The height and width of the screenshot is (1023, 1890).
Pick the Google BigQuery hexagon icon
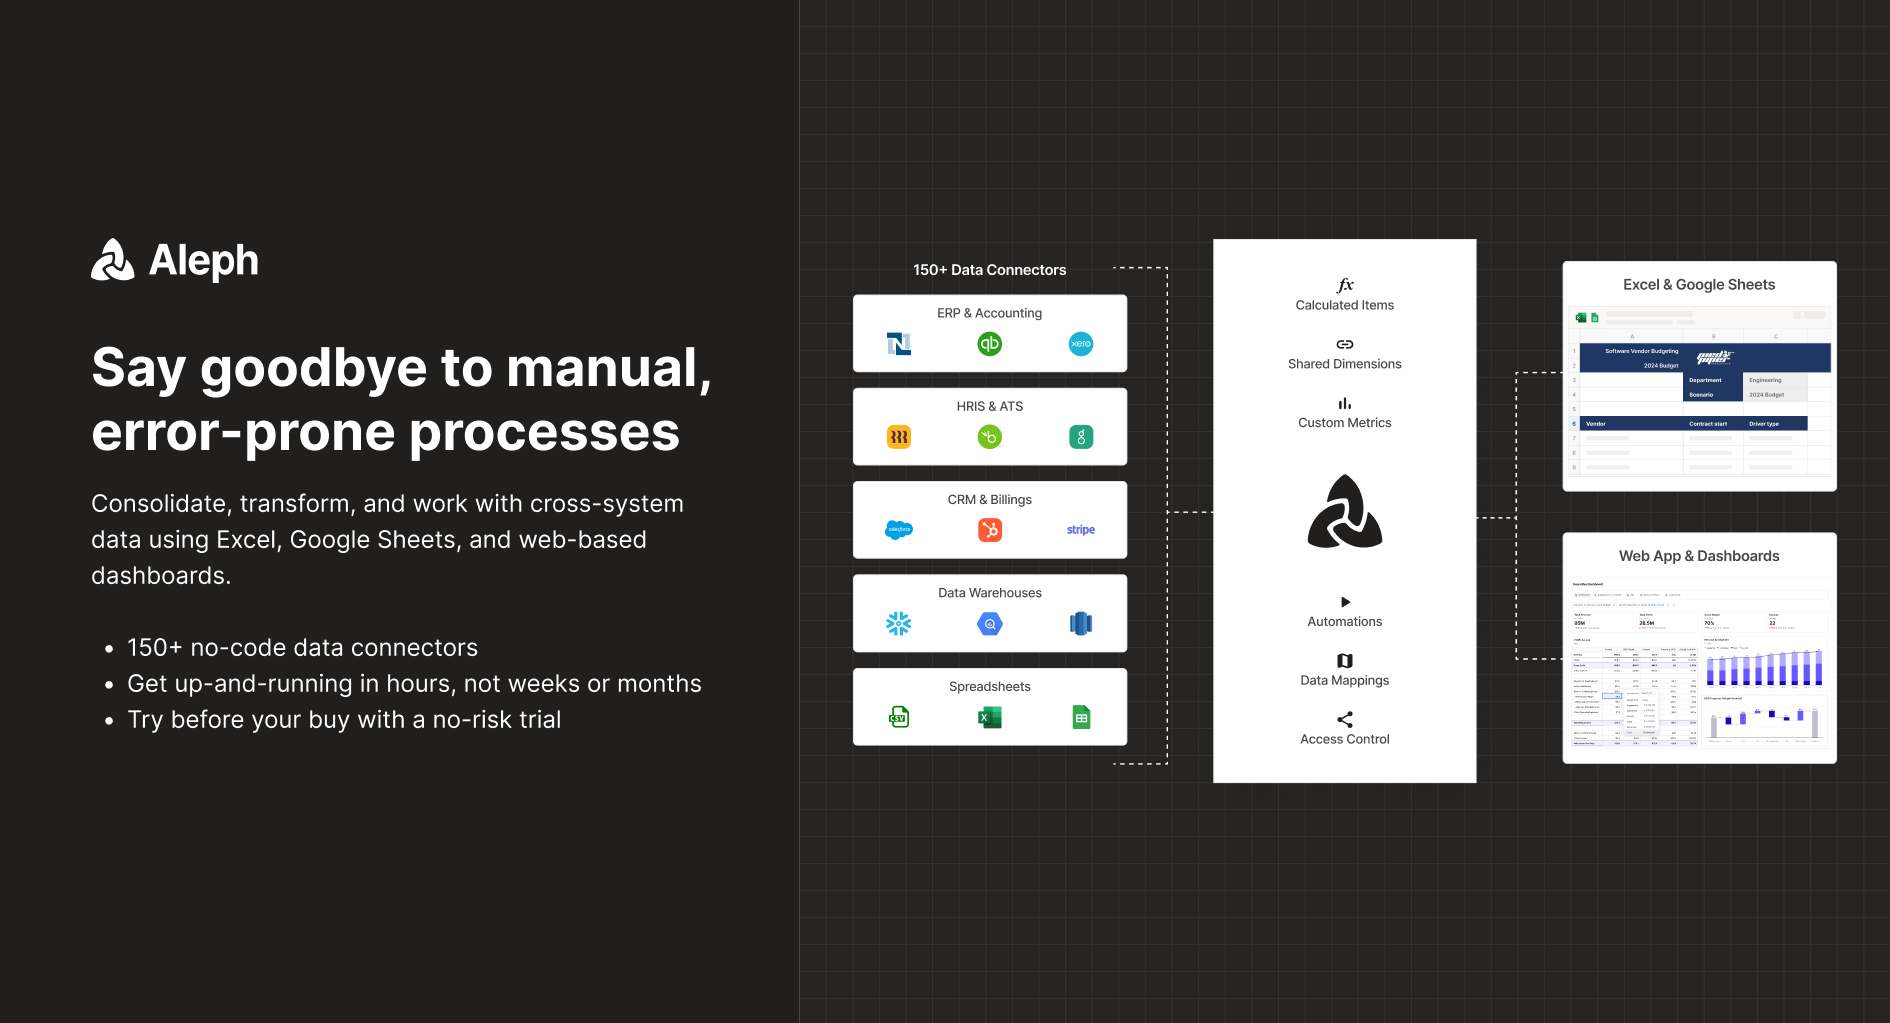point(990,624)
